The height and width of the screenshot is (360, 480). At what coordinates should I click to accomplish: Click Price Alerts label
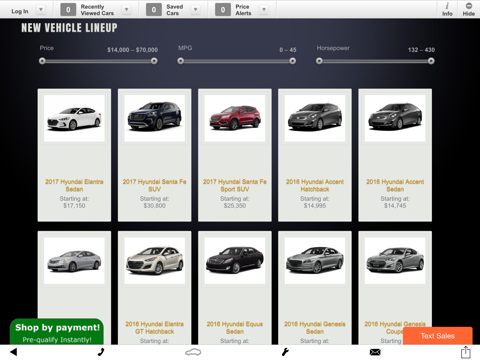(243, 10)
